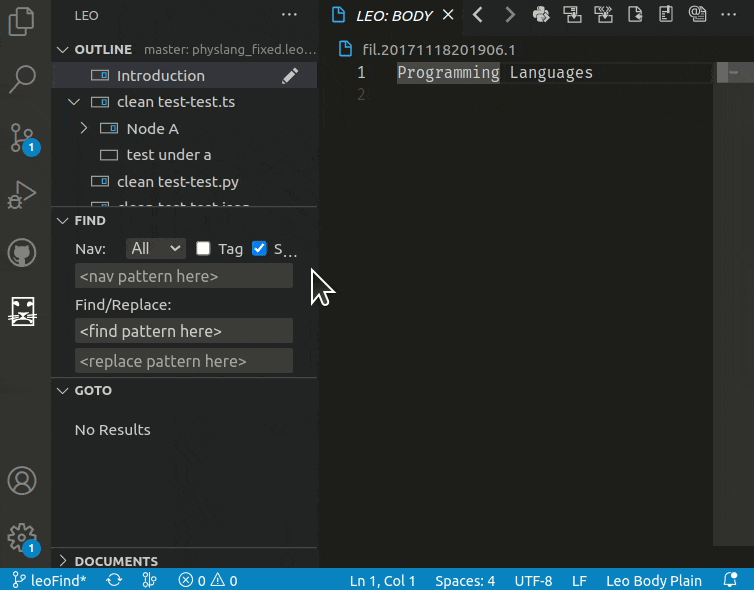The image size is (754, 590).
Task: Open the Search view in activity bar
Action: (x=22, y=78)
